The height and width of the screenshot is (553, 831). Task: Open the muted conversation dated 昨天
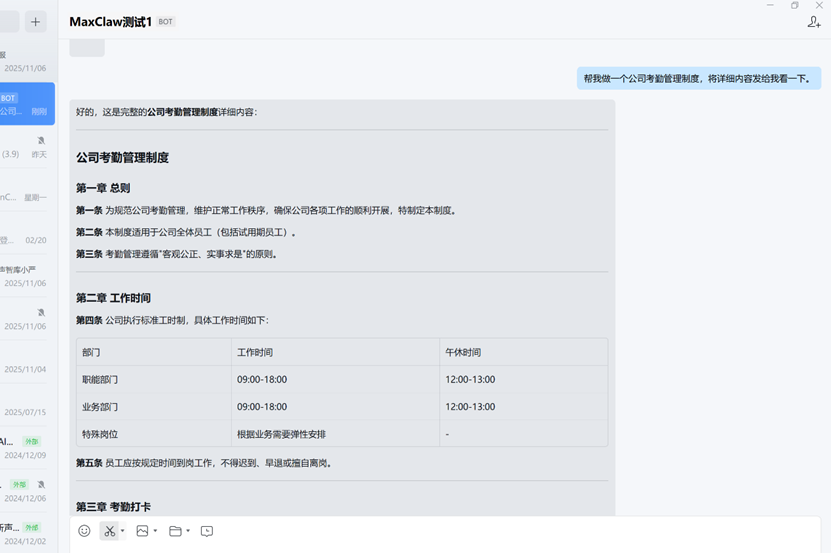(x=26, y=148)
